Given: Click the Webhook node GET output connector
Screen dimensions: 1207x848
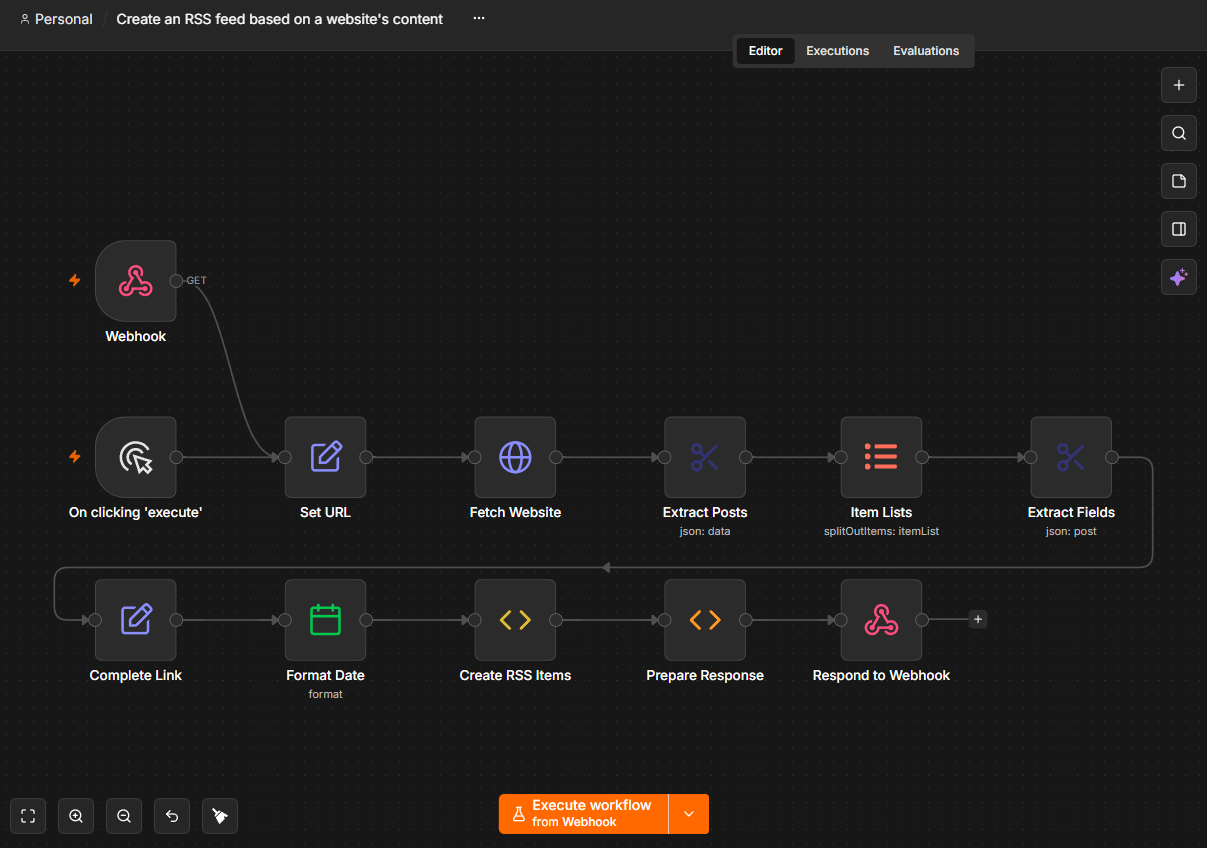Looking at the screenshot, I should point(176,281).
